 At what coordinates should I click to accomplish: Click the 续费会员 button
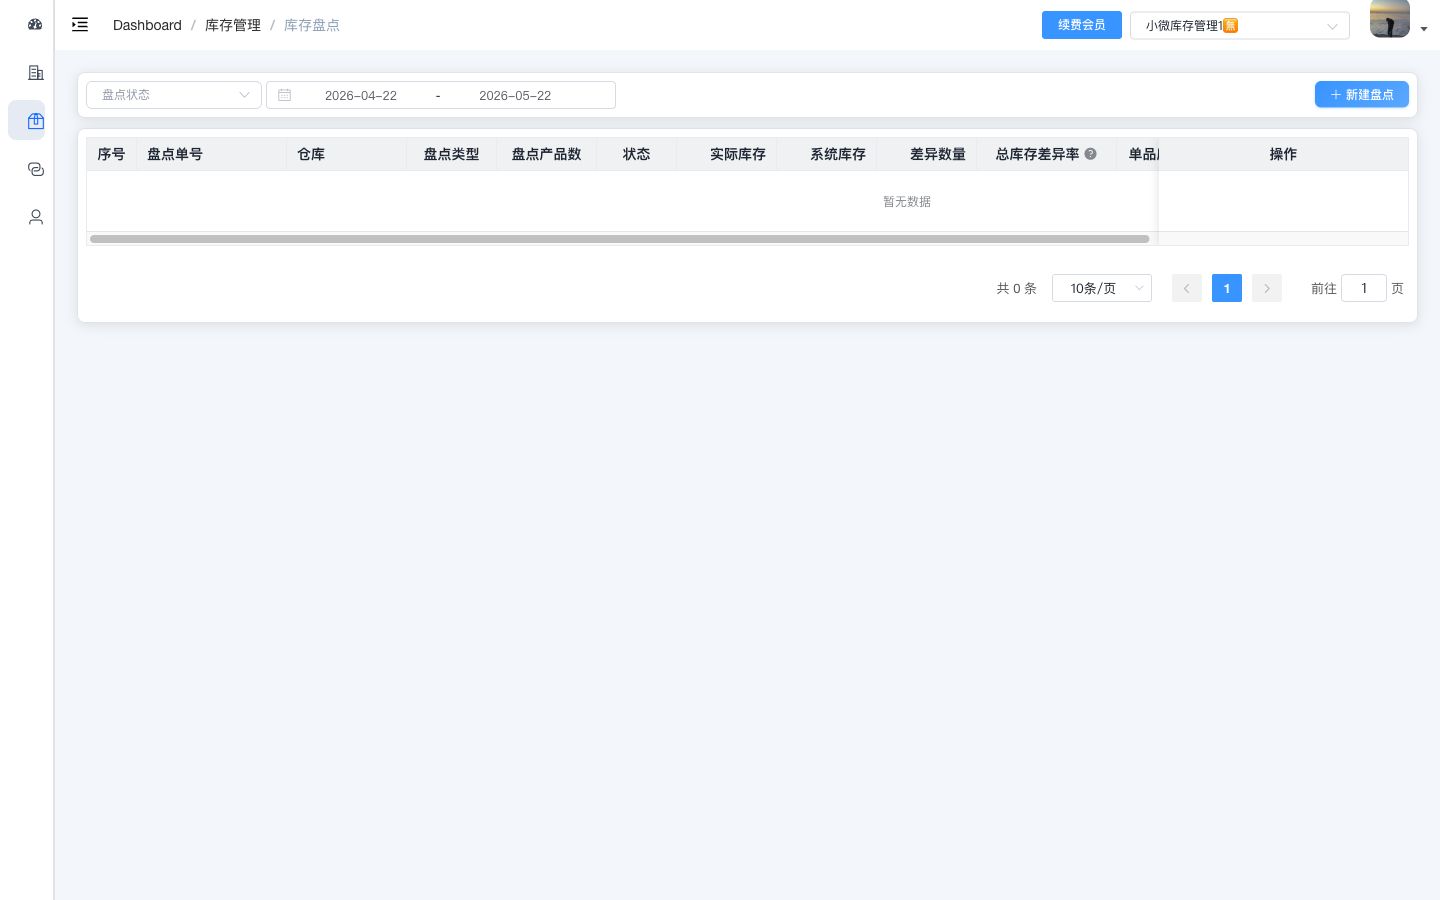click(1082, 25)
